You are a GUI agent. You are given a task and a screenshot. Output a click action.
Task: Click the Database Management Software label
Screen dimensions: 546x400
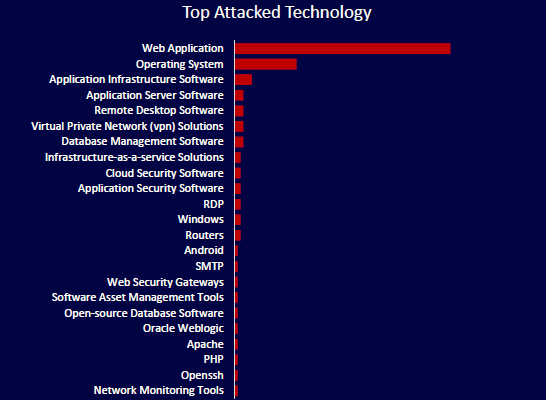point(142,141)
